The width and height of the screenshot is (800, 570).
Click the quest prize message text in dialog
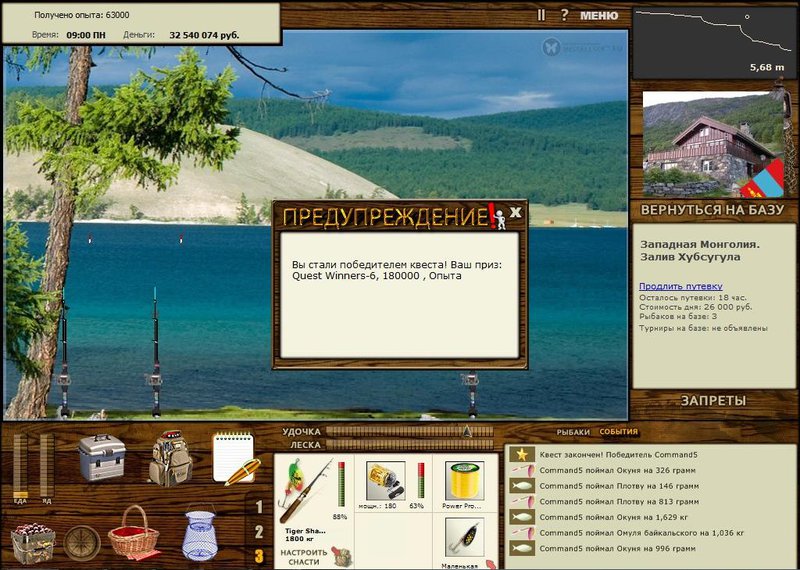(397, 270)
